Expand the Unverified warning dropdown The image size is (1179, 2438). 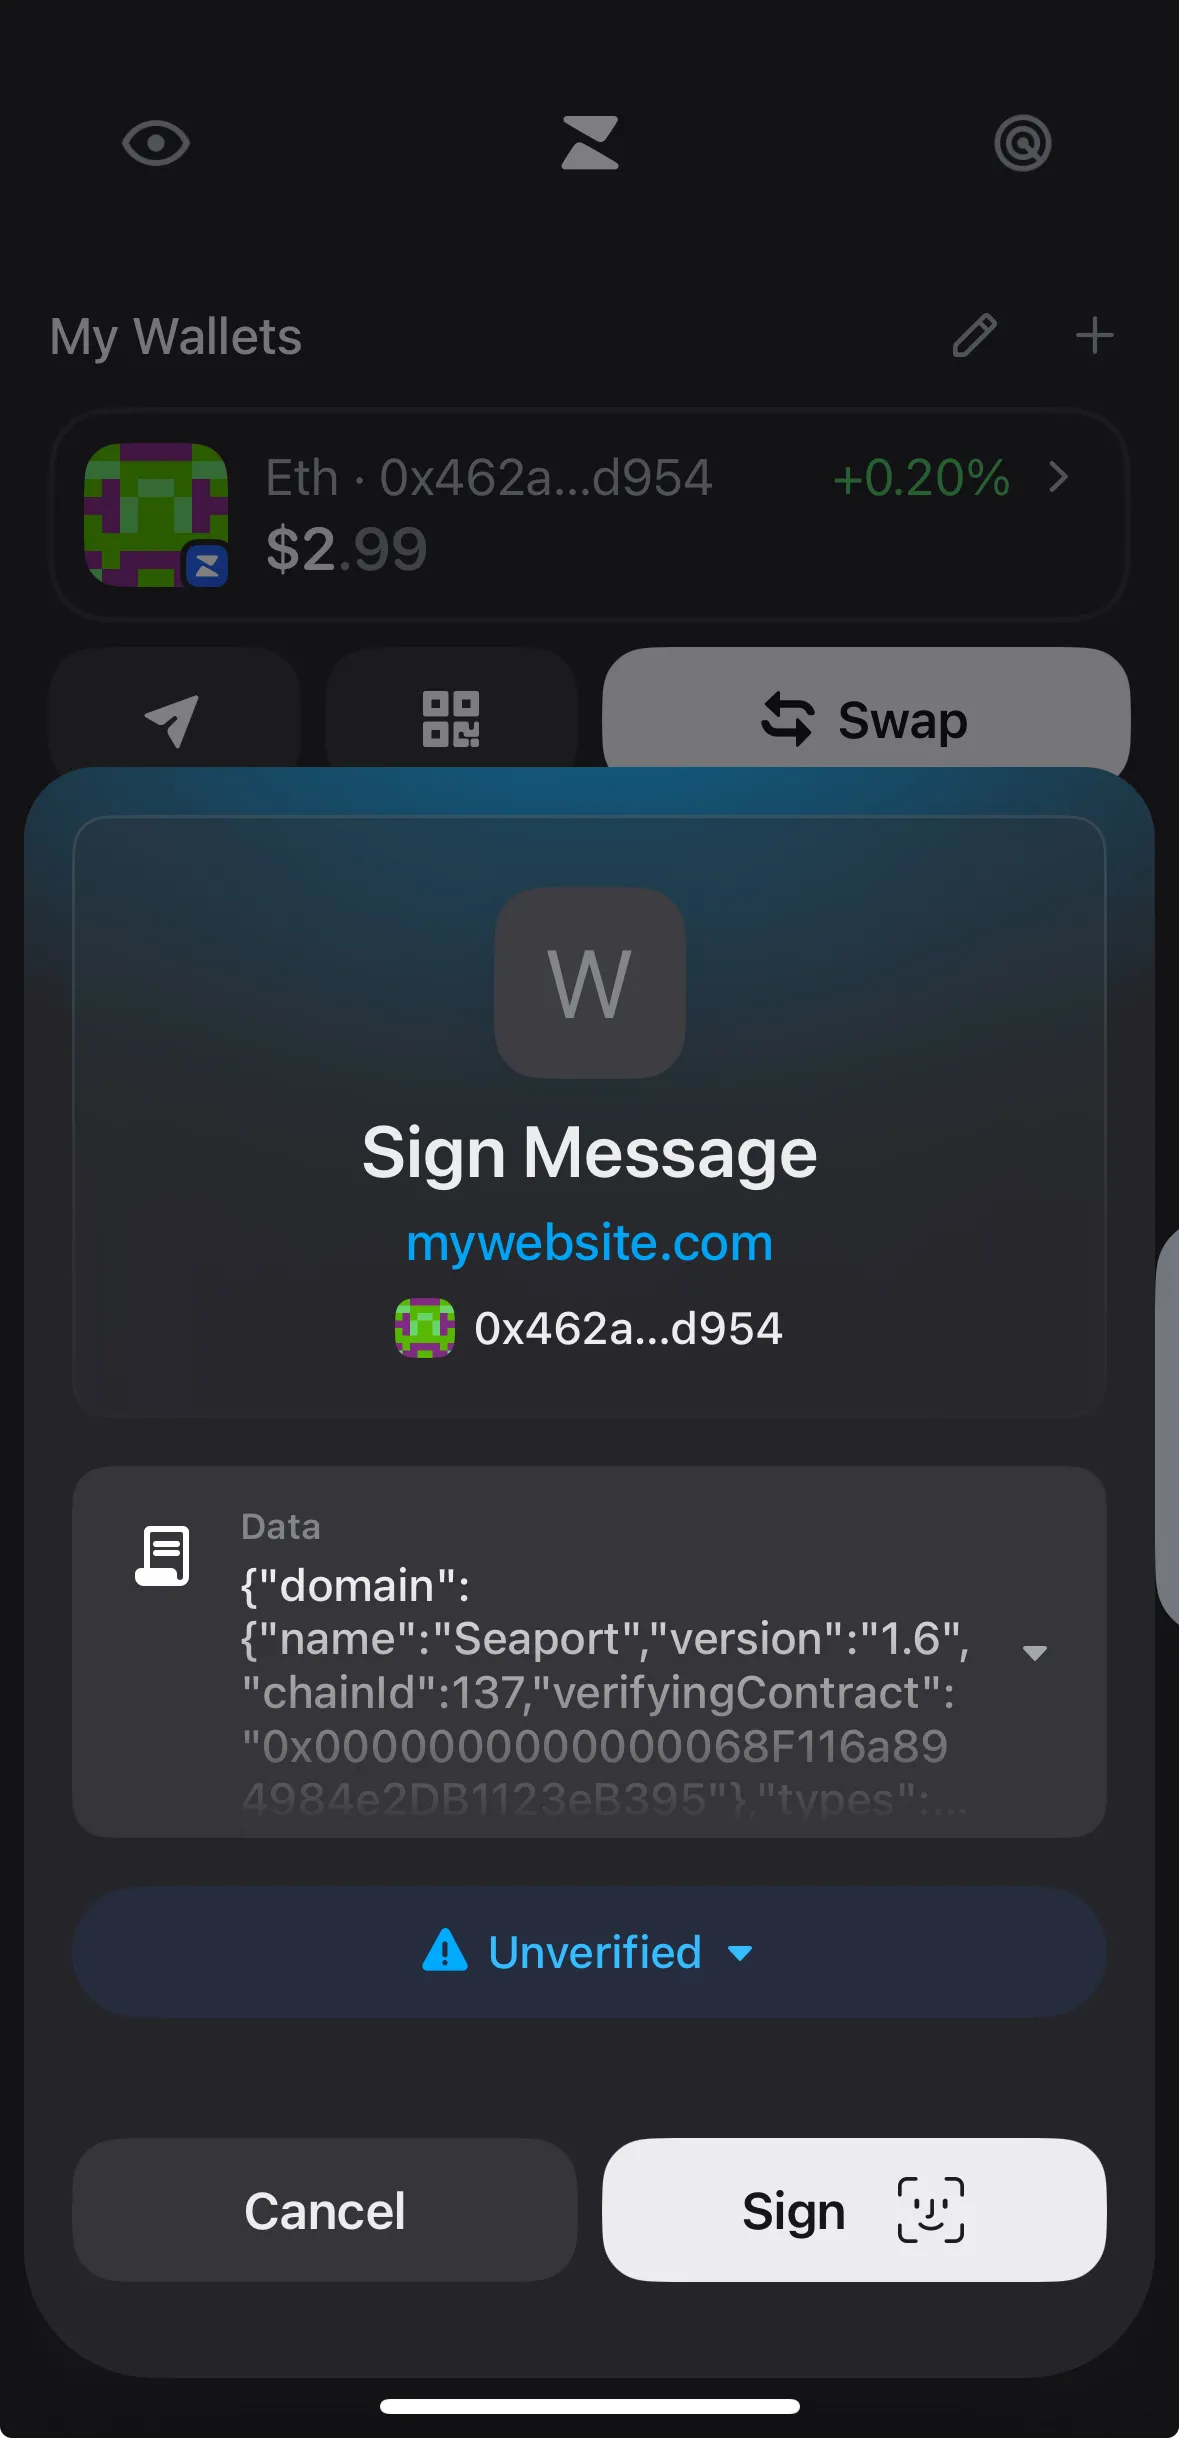coord(590,1952)
